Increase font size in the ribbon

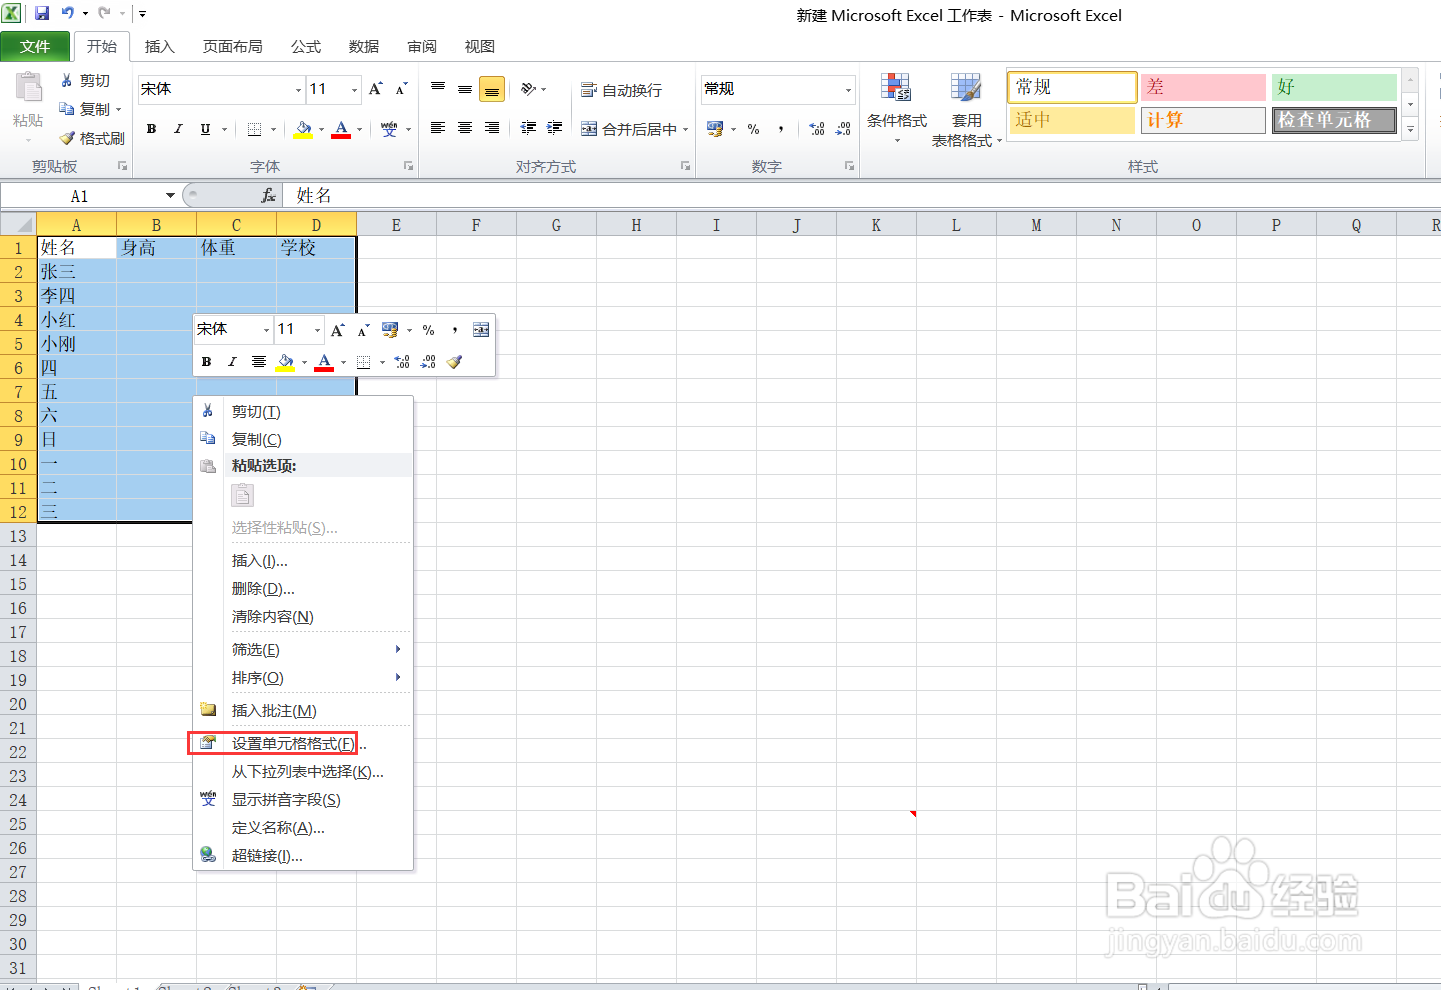(376, 89)
